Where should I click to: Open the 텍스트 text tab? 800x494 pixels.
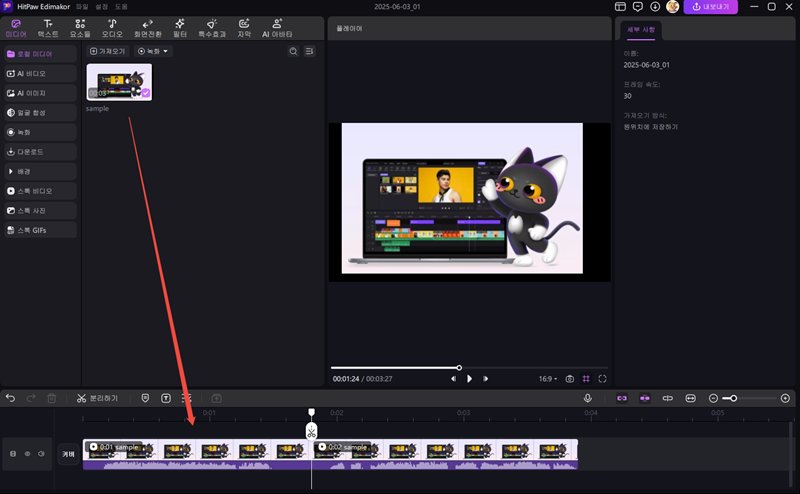point(48,29)
